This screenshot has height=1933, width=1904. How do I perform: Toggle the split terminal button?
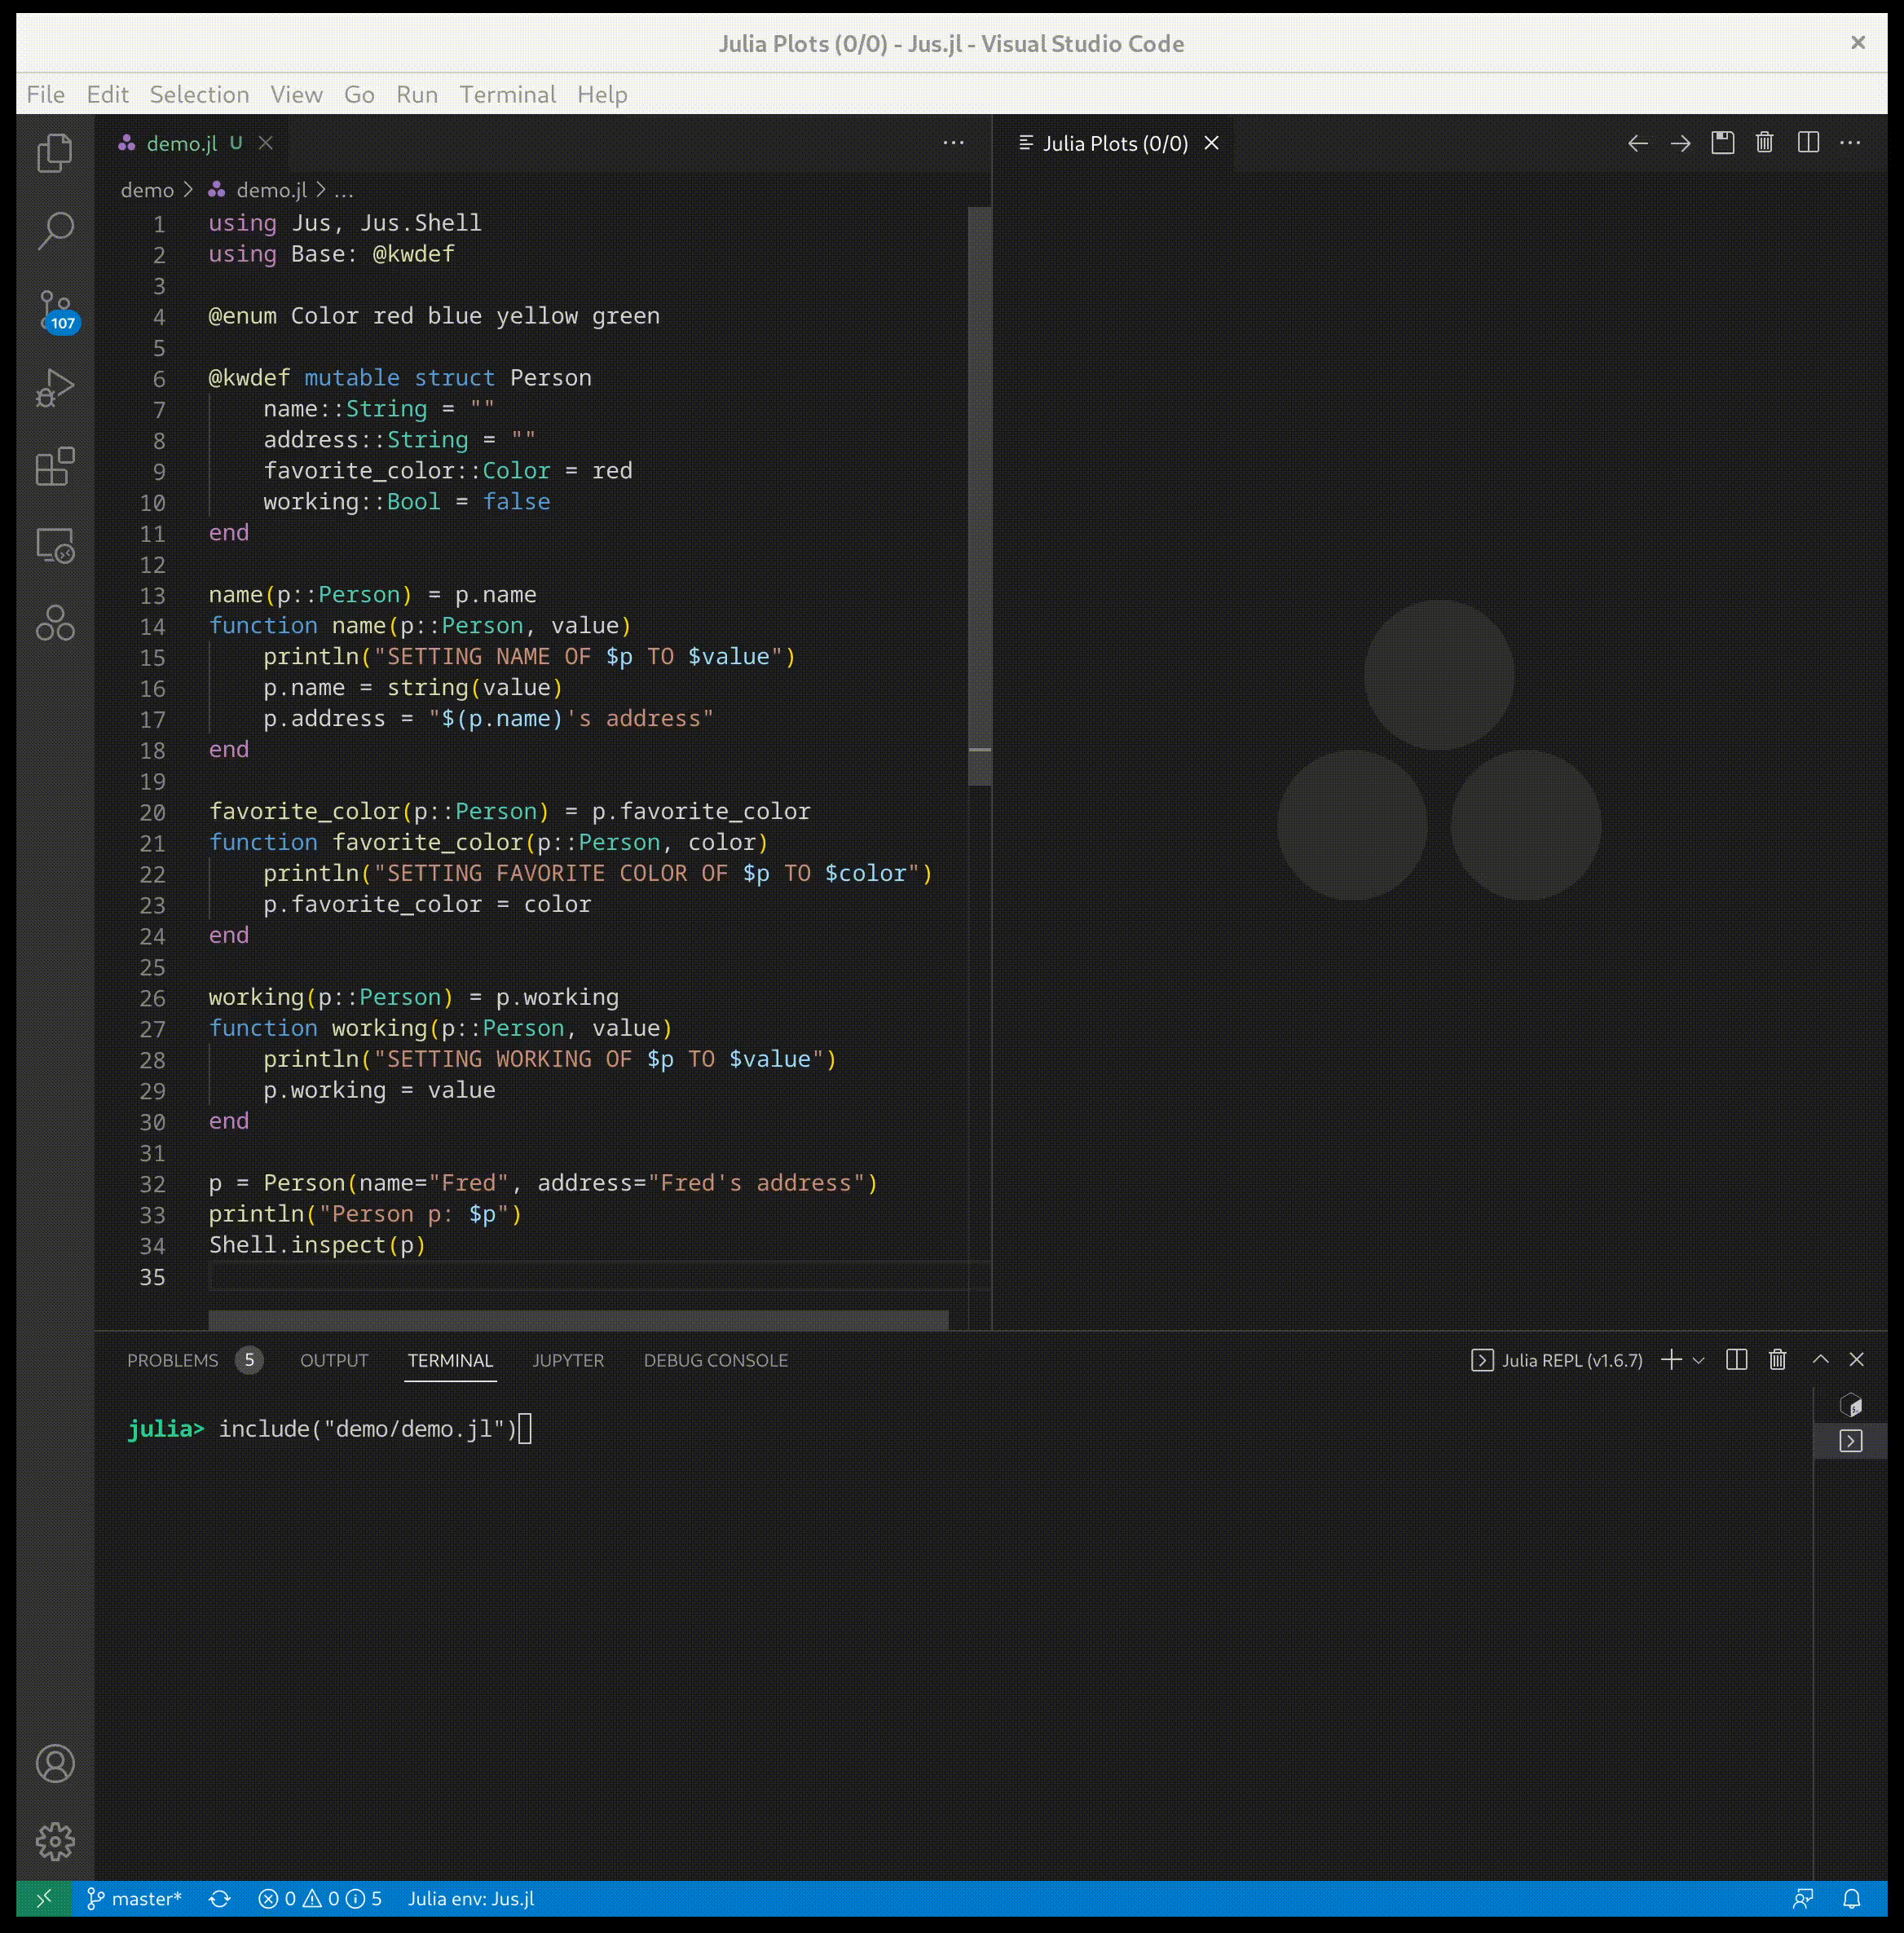(1736, 1360)
